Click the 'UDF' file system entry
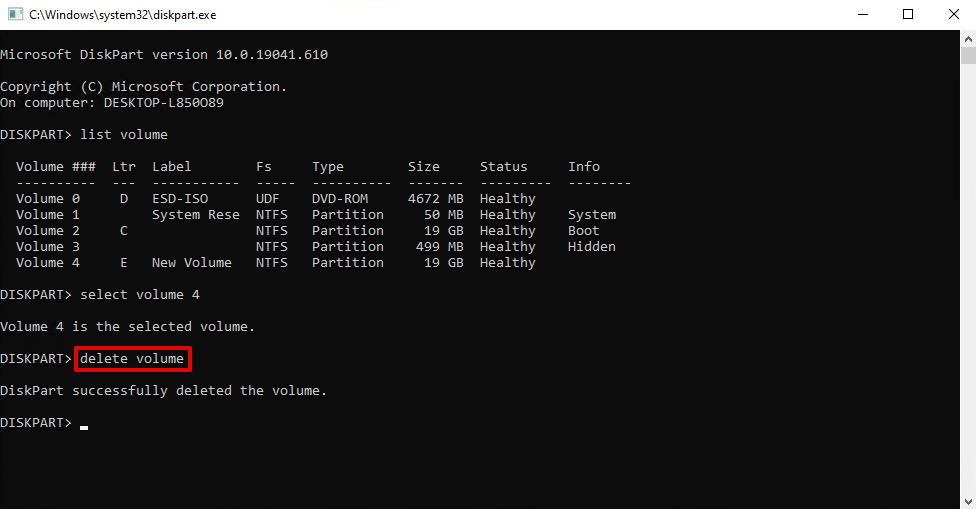The height and width of the screenshot is (509, 976). tap(268, 198)
